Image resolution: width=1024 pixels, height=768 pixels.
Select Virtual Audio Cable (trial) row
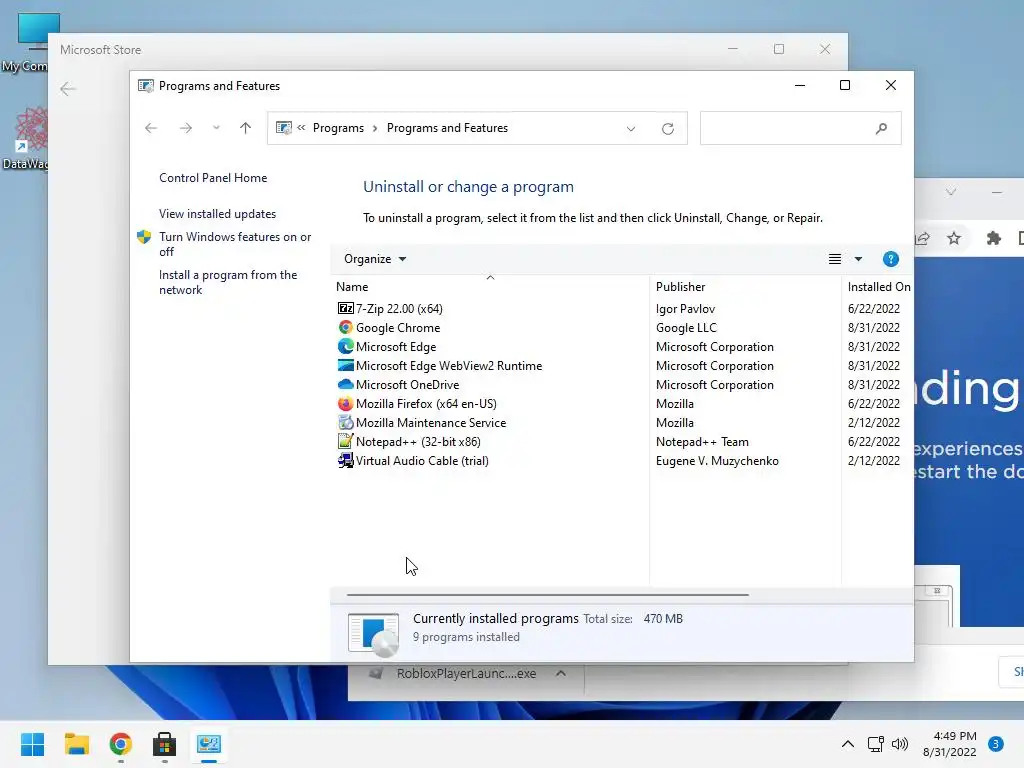(620, 460)
